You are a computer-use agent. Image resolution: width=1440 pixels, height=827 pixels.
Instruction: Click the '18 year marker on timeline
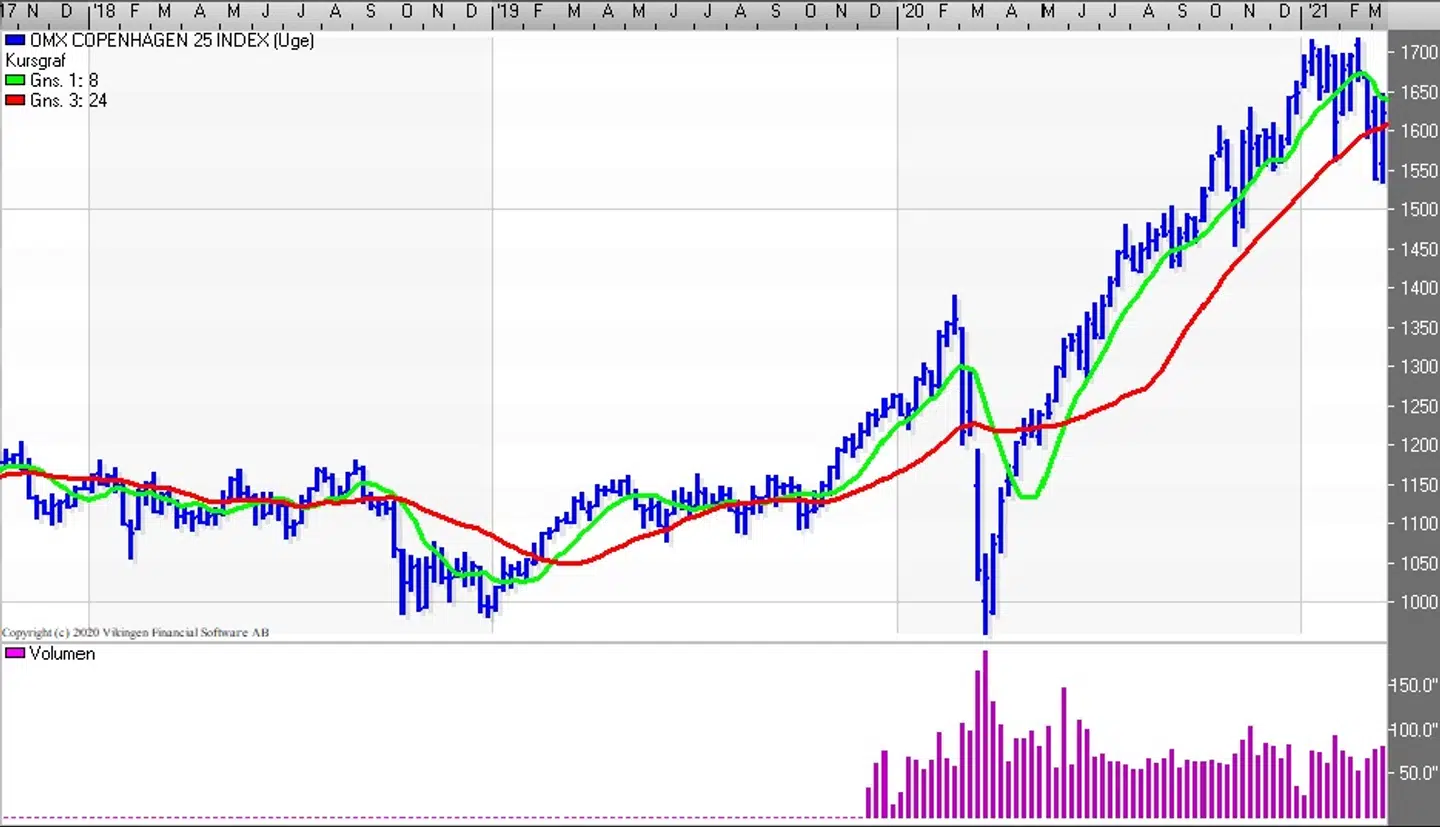(103, 11)
